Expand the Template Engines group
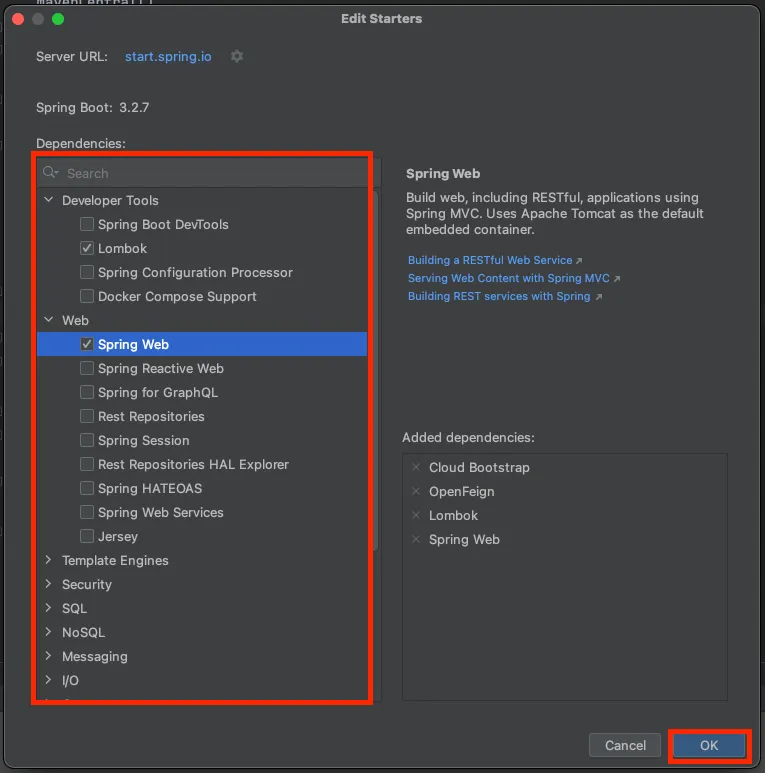This screenshot has width=765, height=773. [x=48, y=560]
